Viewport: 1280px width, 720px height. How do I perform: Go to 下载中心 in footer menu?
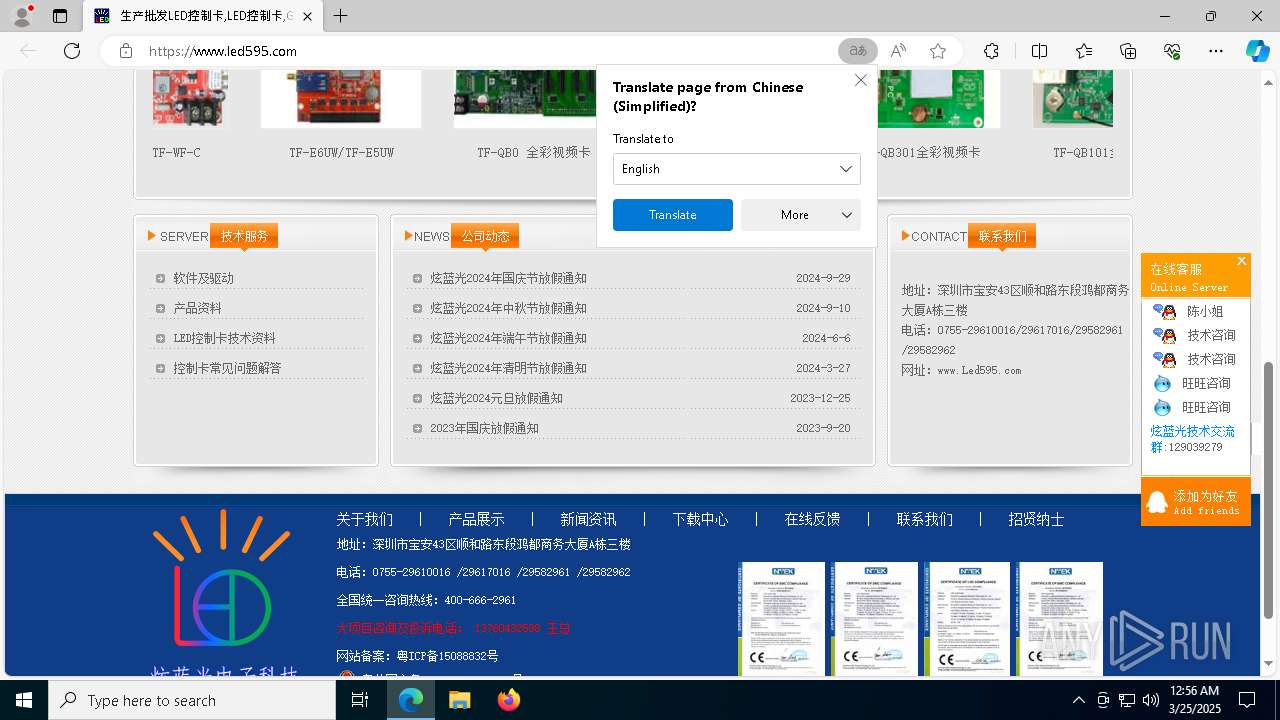click(700, 519)
